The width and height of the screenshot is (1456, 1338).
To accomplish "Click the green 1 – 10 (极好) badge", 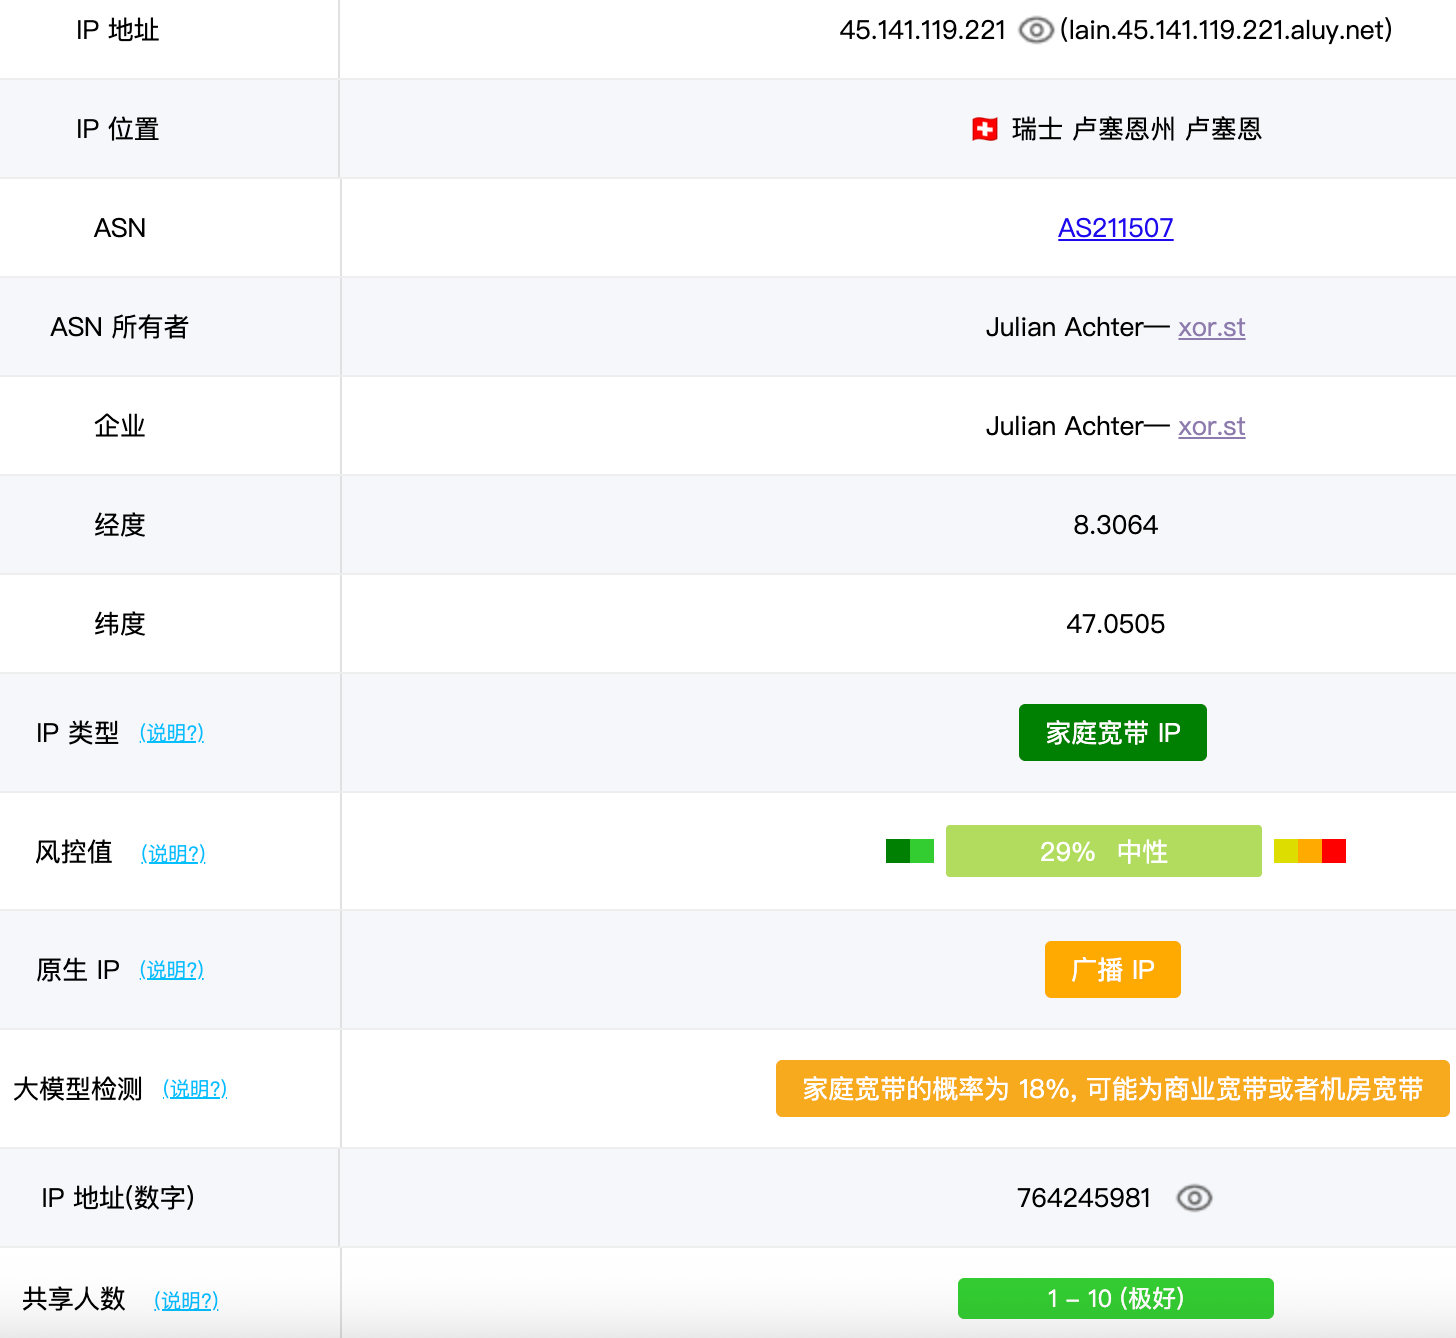I will [x=1115, y=1298].
